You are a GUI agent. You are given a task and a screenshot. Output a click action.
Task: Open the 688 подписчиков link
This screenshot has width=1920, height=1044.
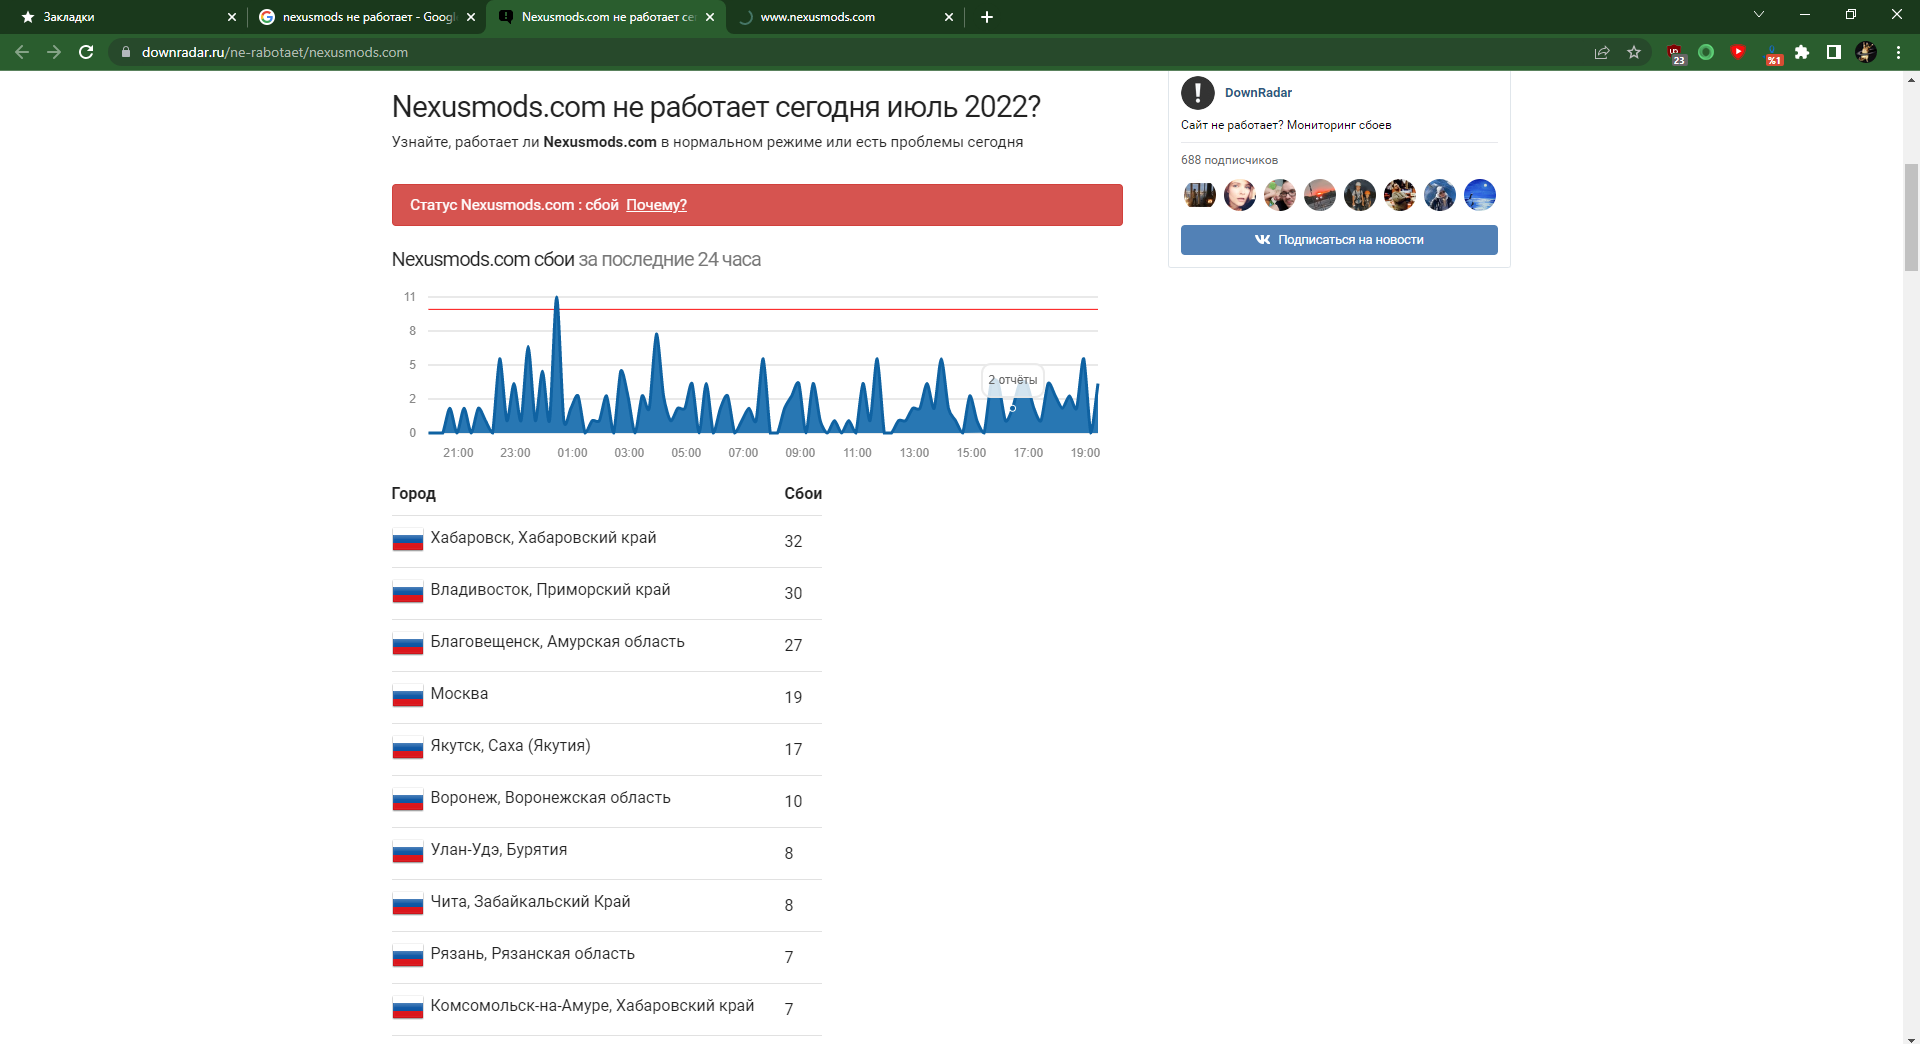coord(1229,160)
